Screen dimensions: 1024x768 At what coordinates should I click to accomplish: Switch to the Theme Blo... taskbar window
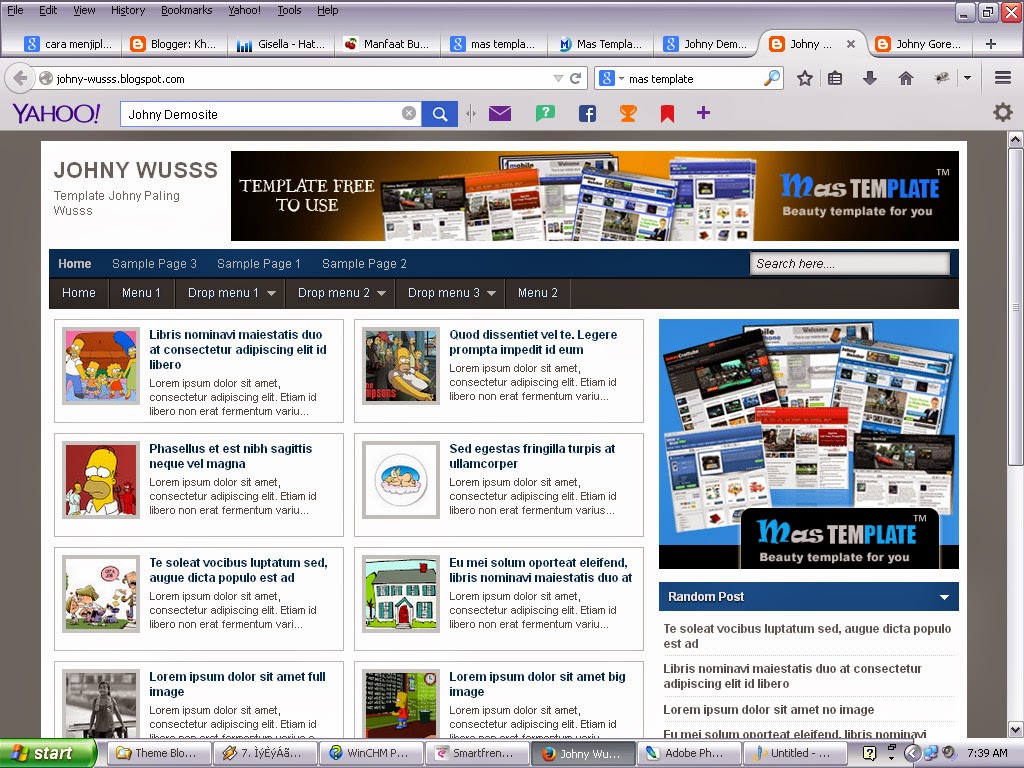coord(157,753)
